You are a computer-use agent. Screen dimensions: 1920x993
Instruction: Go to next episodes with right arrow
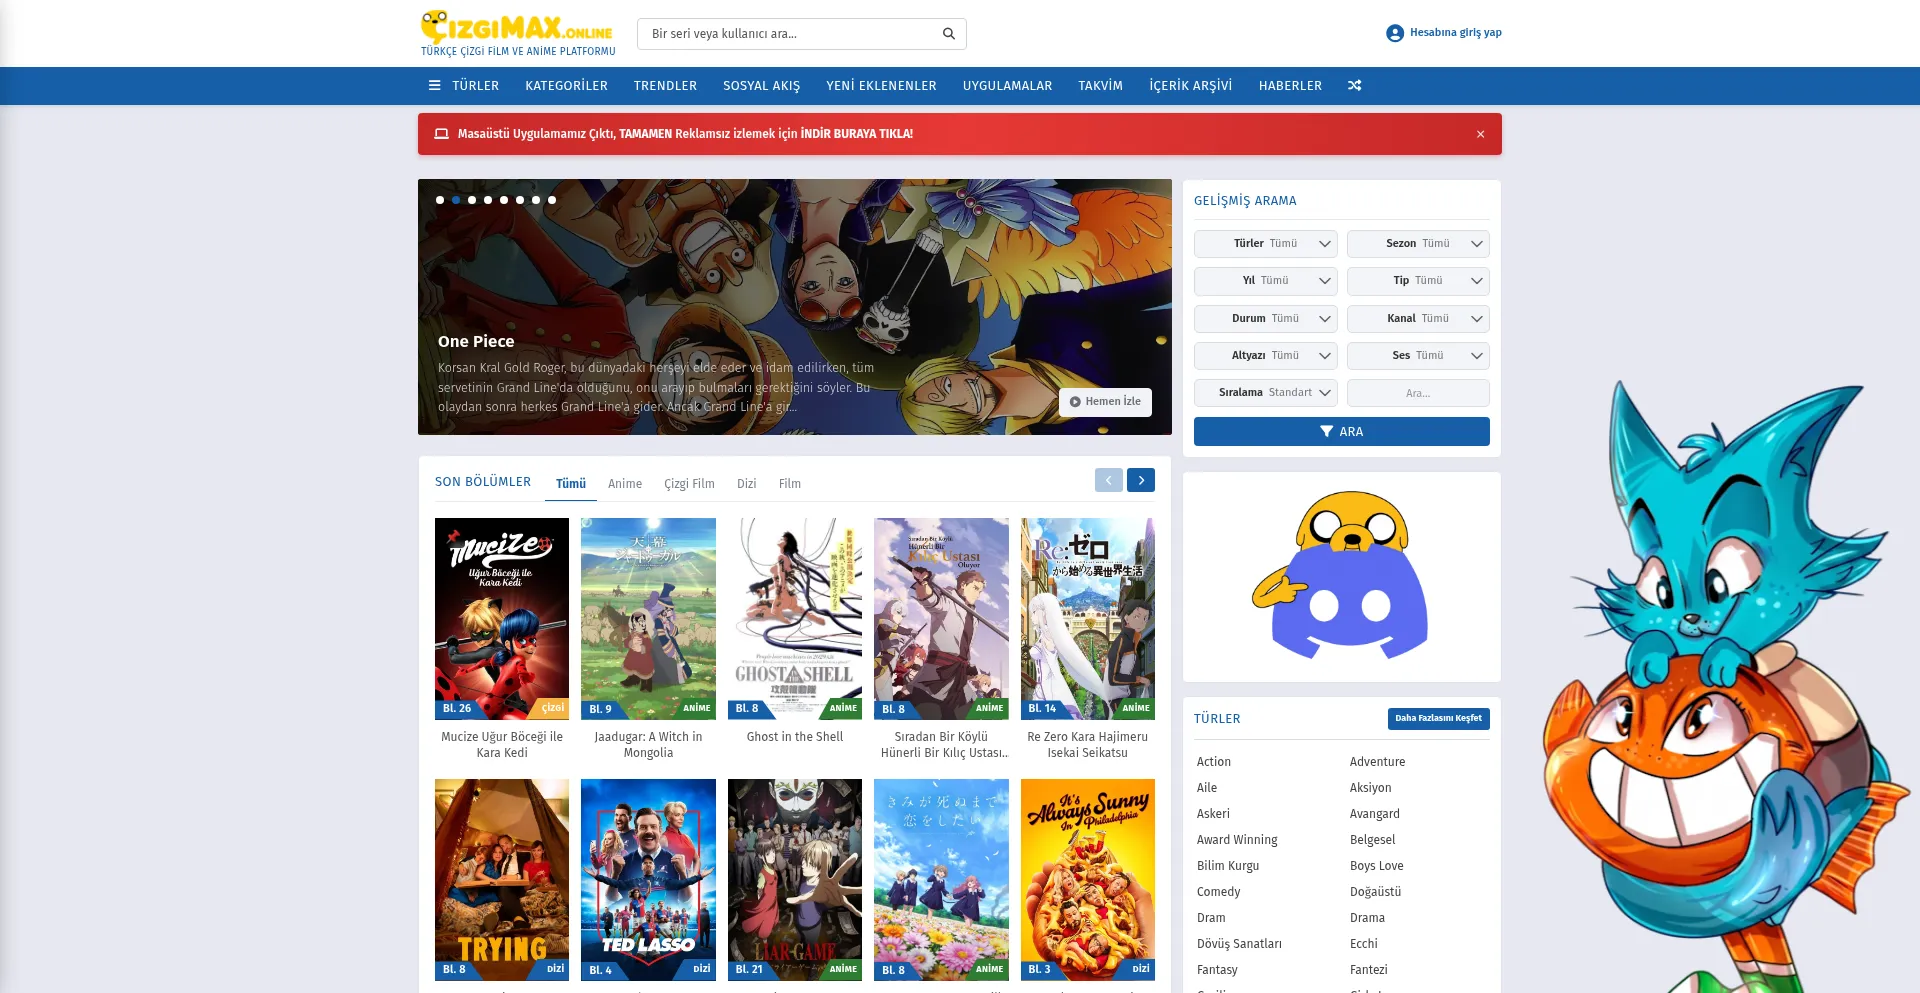1141,480
